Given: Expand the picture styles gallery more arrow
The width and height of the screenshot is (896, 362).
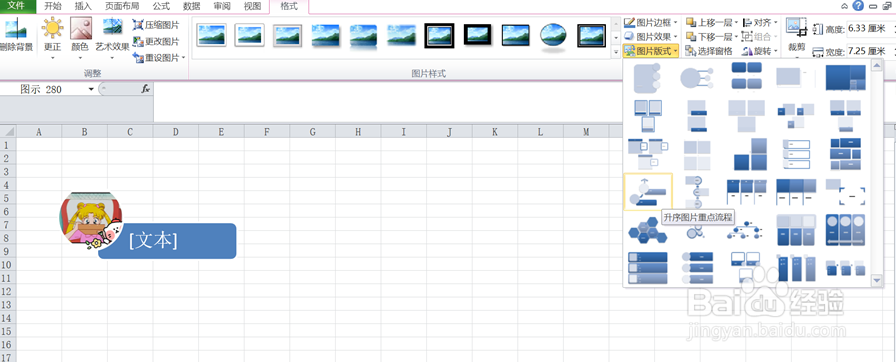Looking at the screenshot, I should click(616, 51).
